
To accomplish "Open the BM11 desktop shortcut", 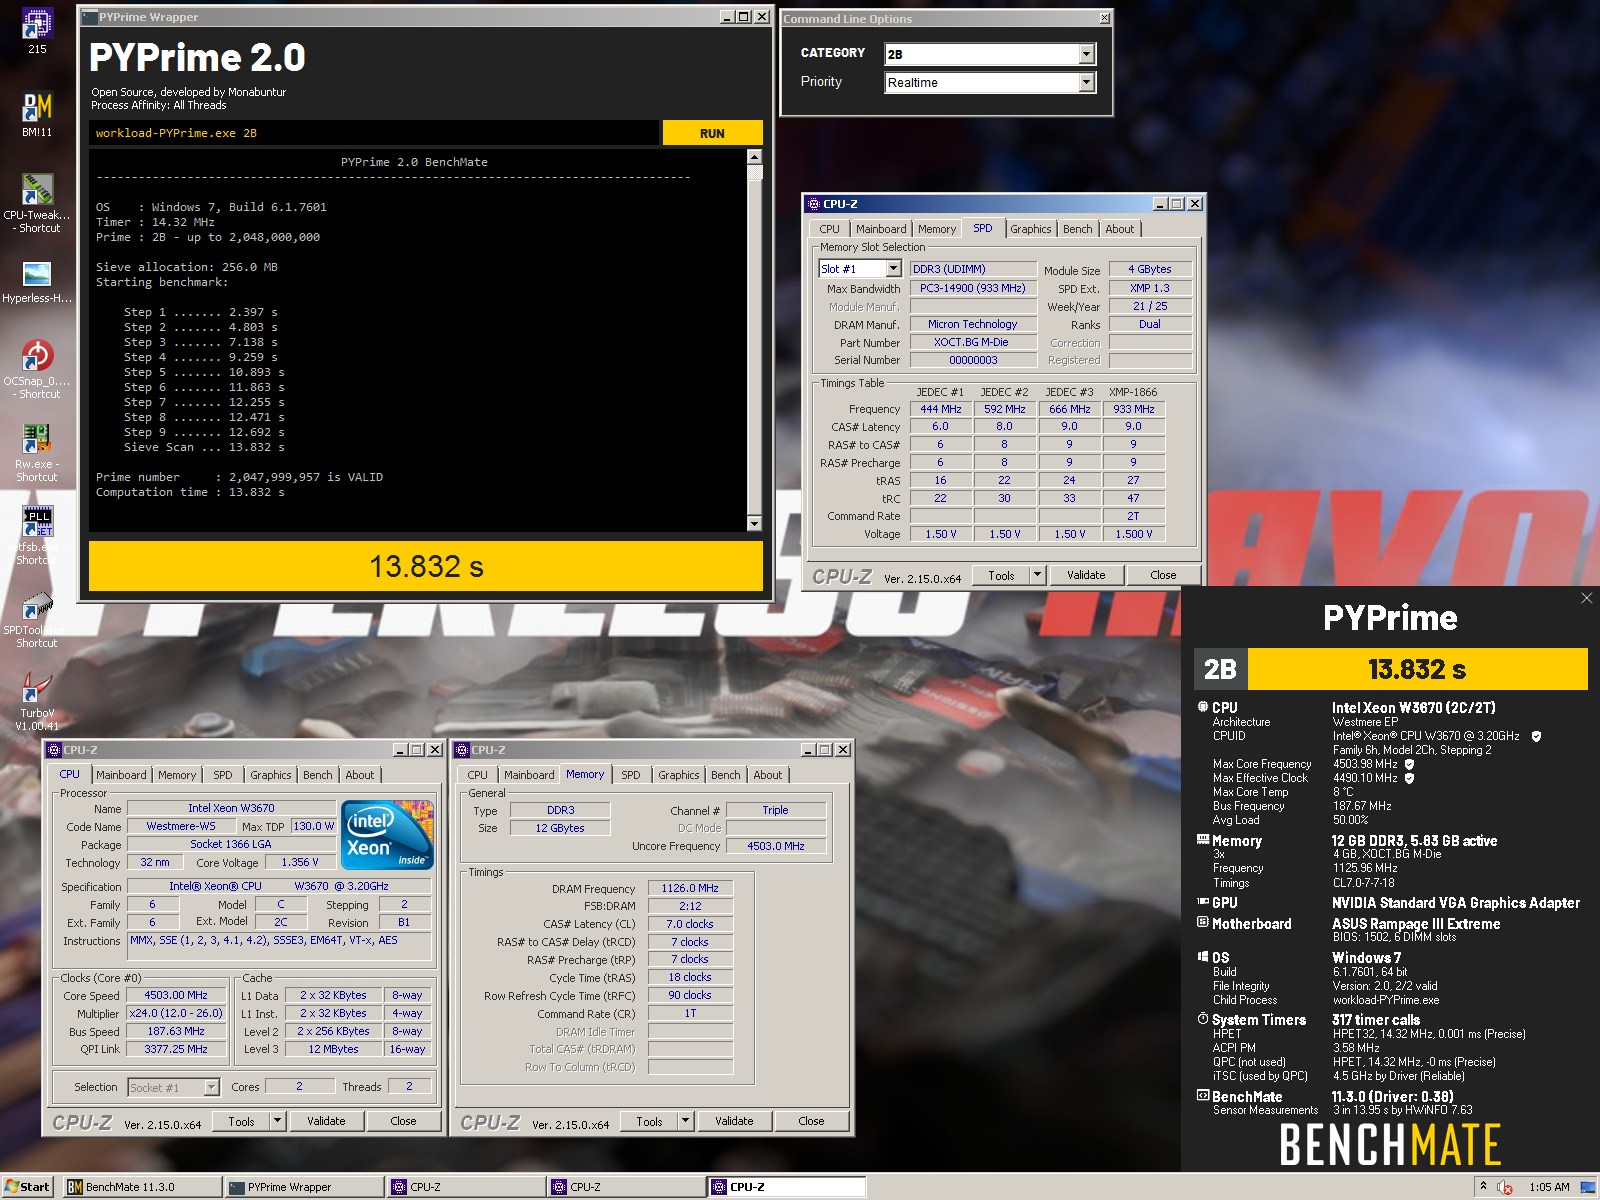I will coord(37,108).
